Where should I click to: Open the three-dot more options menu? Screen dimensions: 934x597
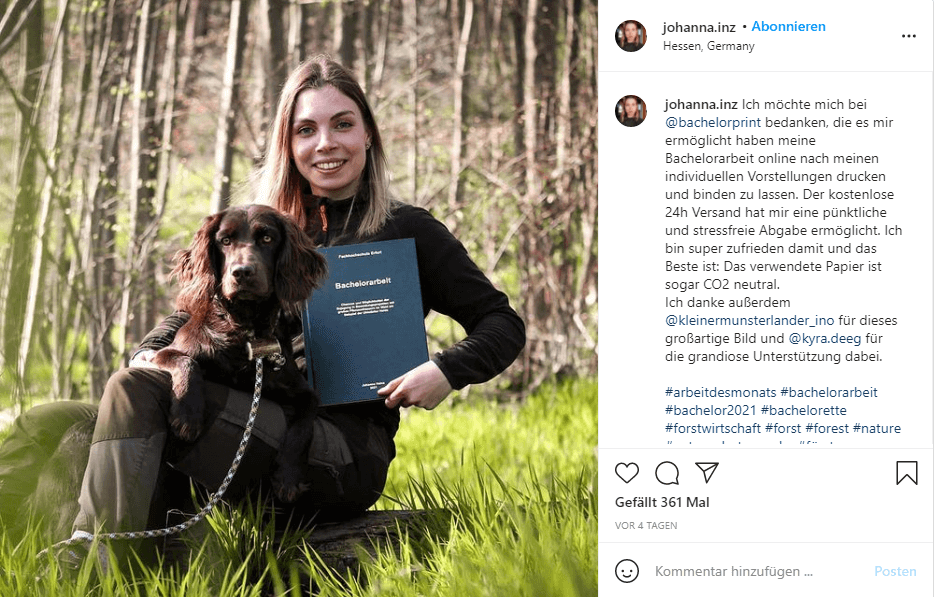(x=908, y=36)
